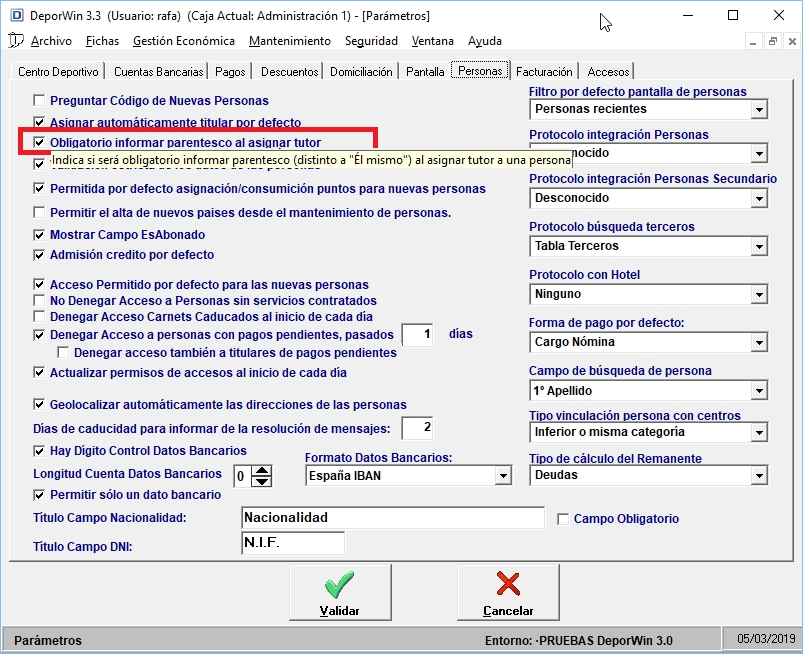Go to the Pagos tab
This screenshot has height=655, width=804.
(x=230, y=72)
